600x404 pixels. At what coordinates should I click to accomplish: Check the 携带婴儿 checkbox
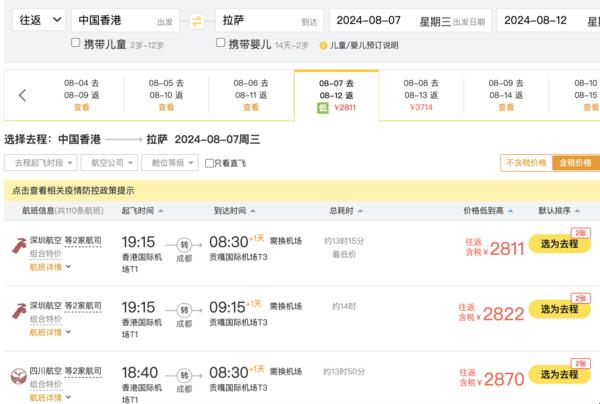click(x=220, y=42)
